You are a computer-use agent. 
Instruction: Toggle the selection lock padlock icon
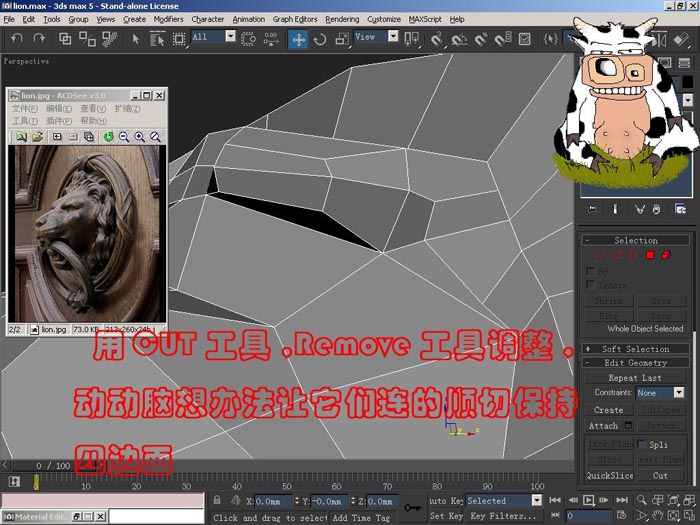(x=217, y=500)
